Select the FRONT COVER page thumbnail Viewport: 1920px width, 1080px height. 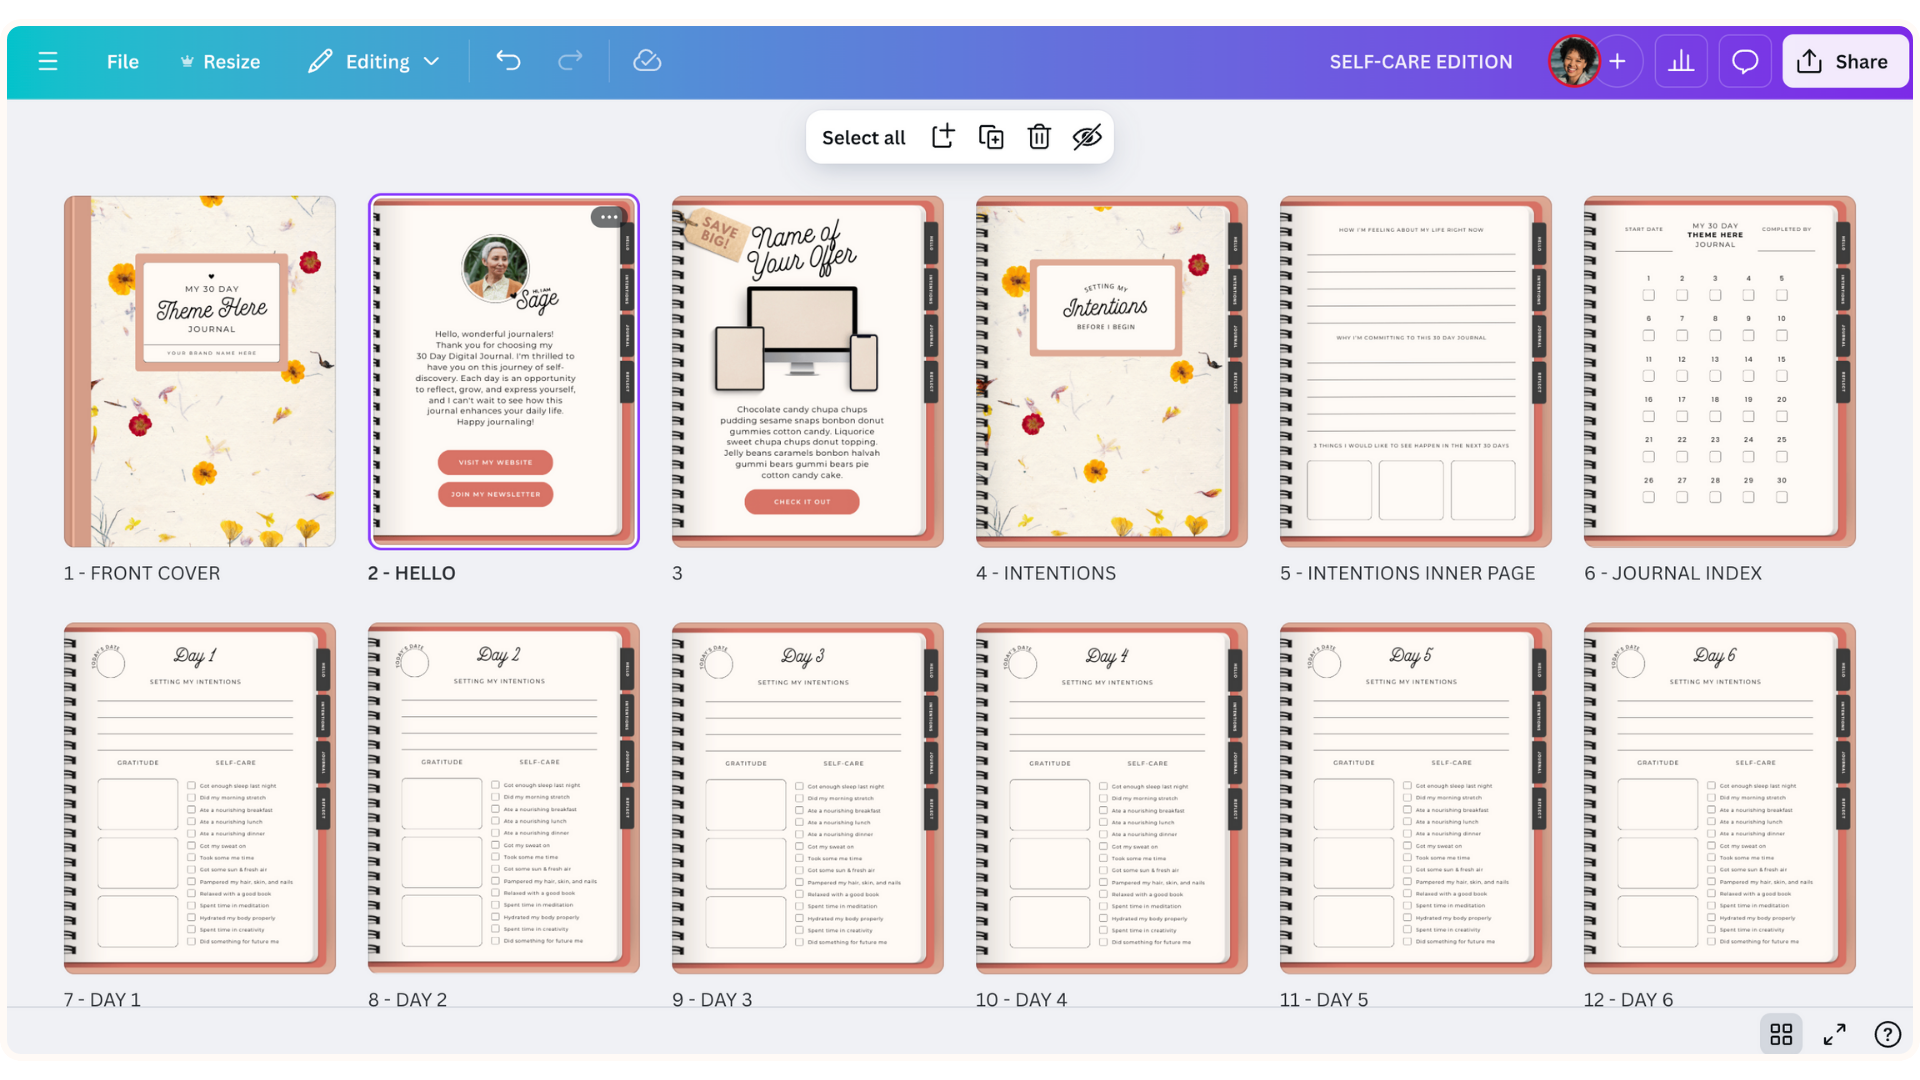pos(199,370)
